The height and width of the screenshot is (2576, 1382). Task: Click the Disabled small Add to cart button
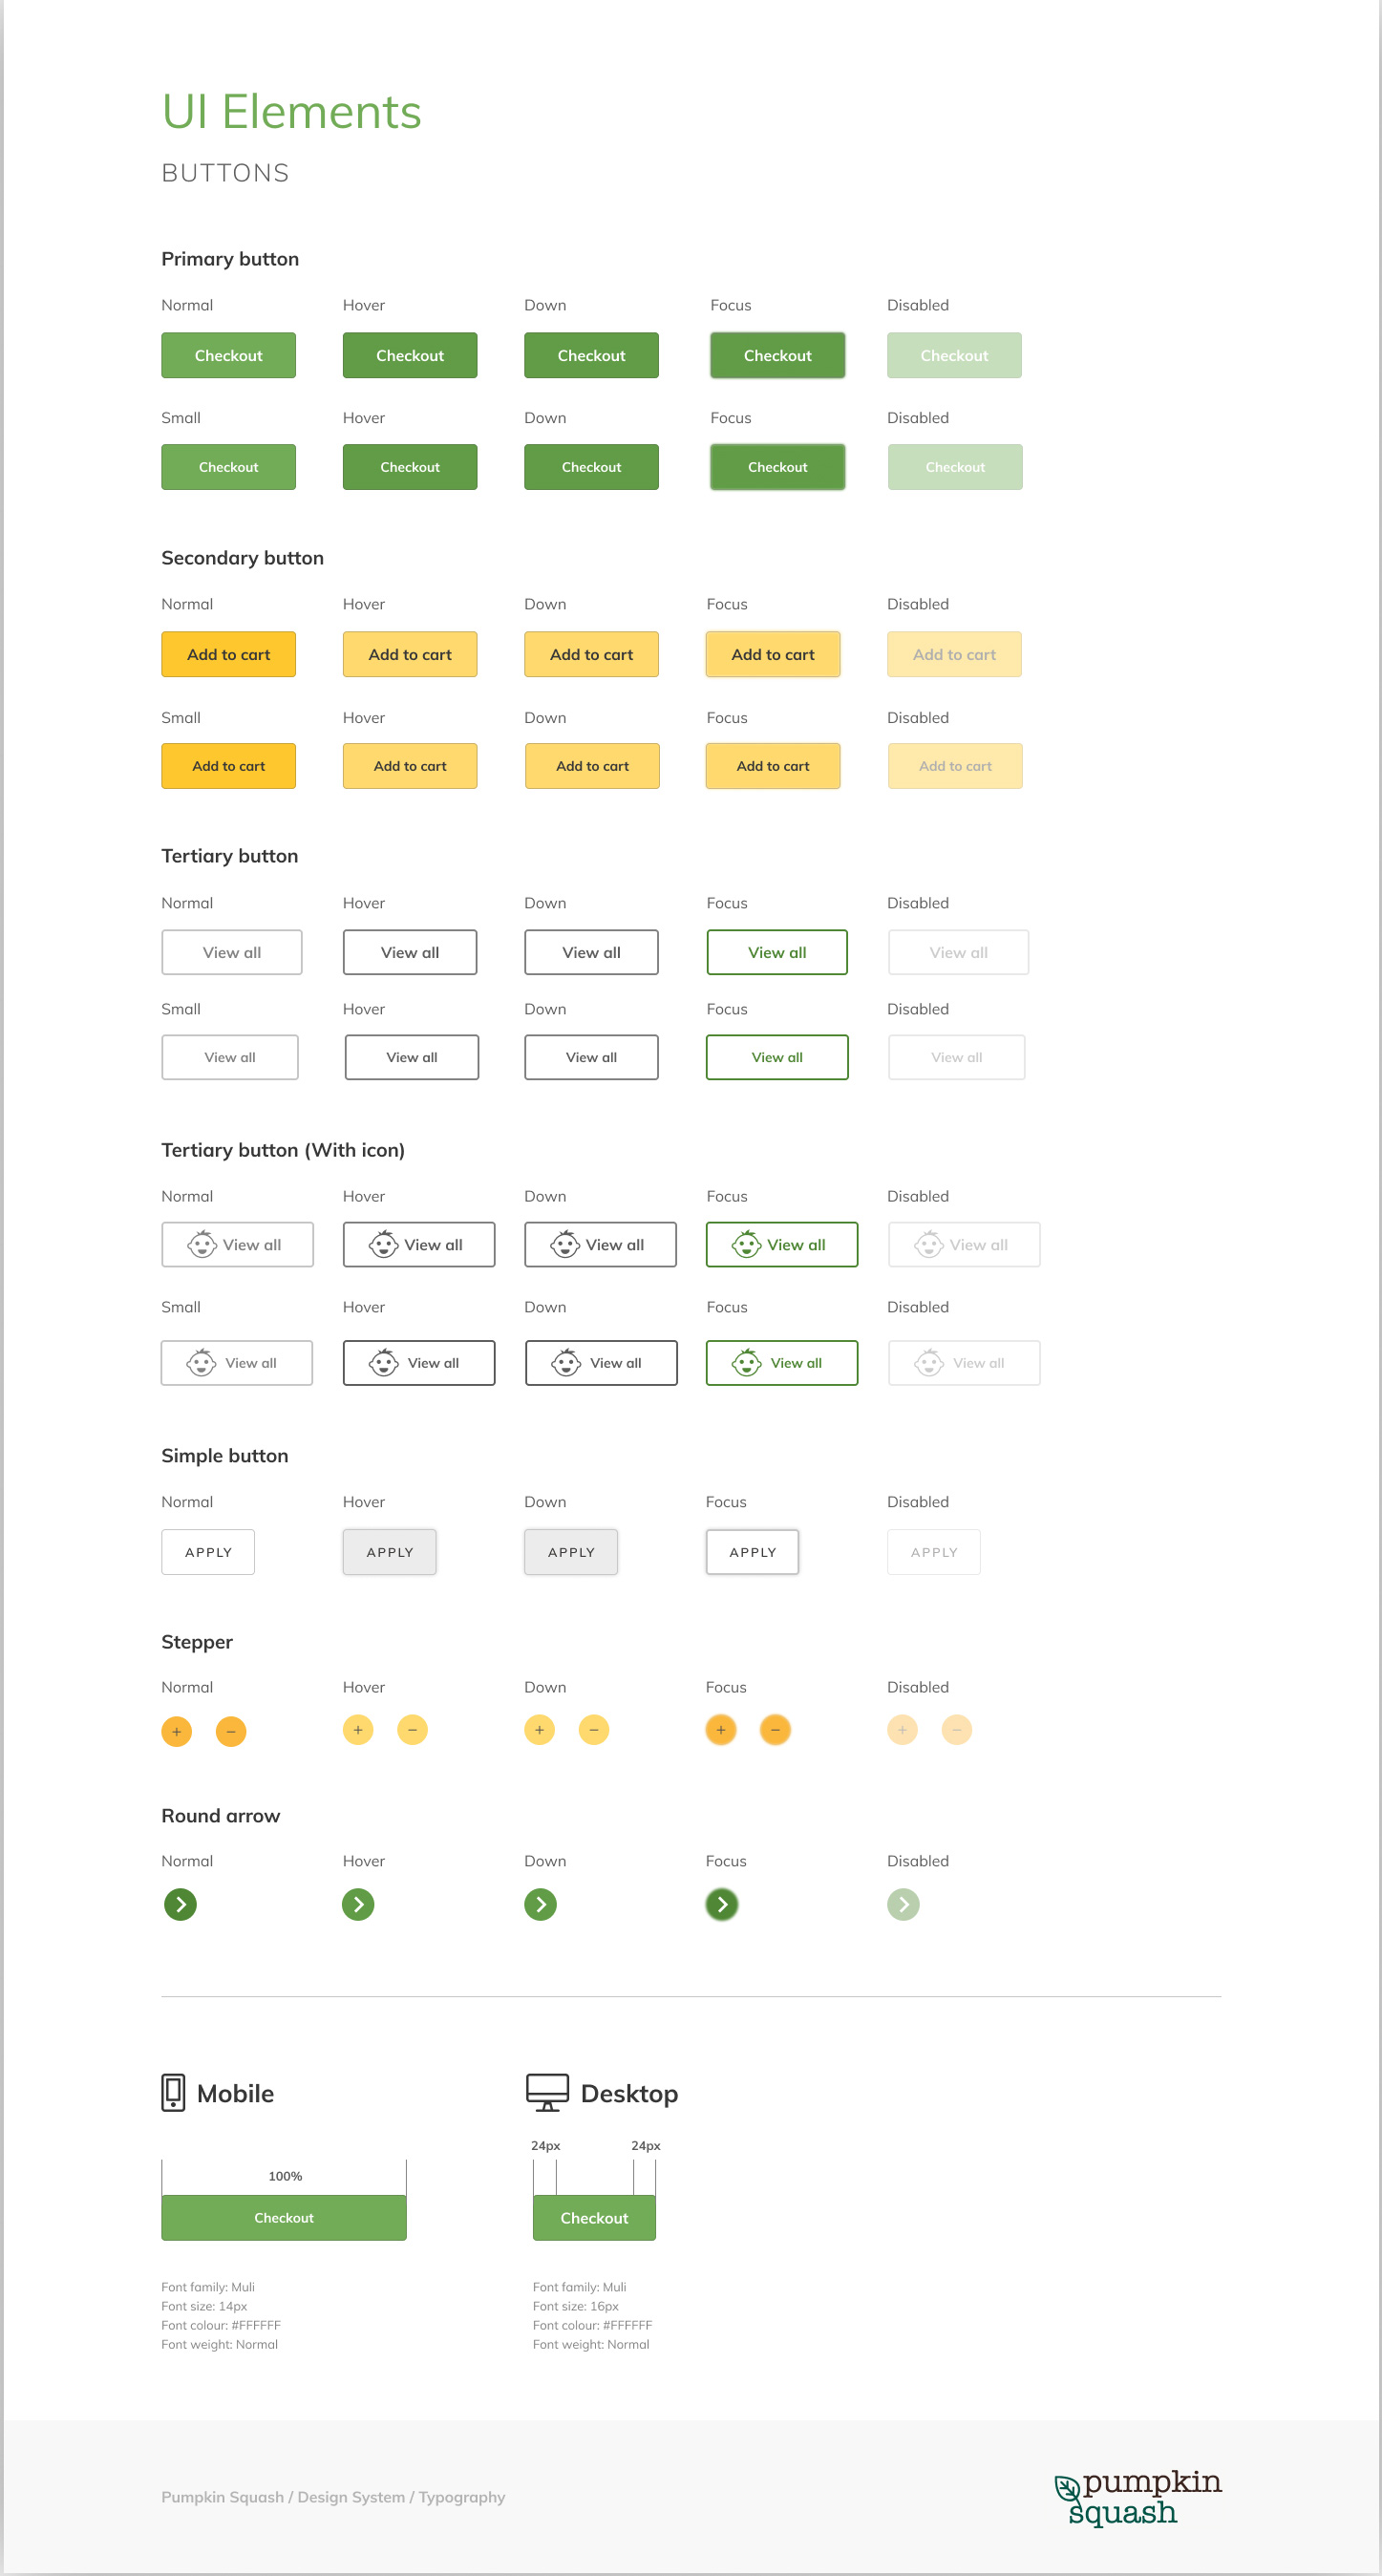tap(955, 766)
